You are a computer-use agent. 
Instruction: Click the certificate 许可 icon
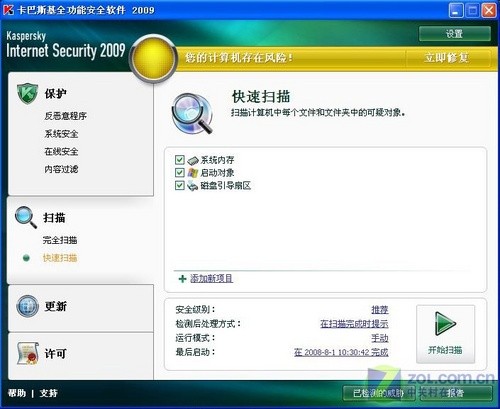pos(28,353)
